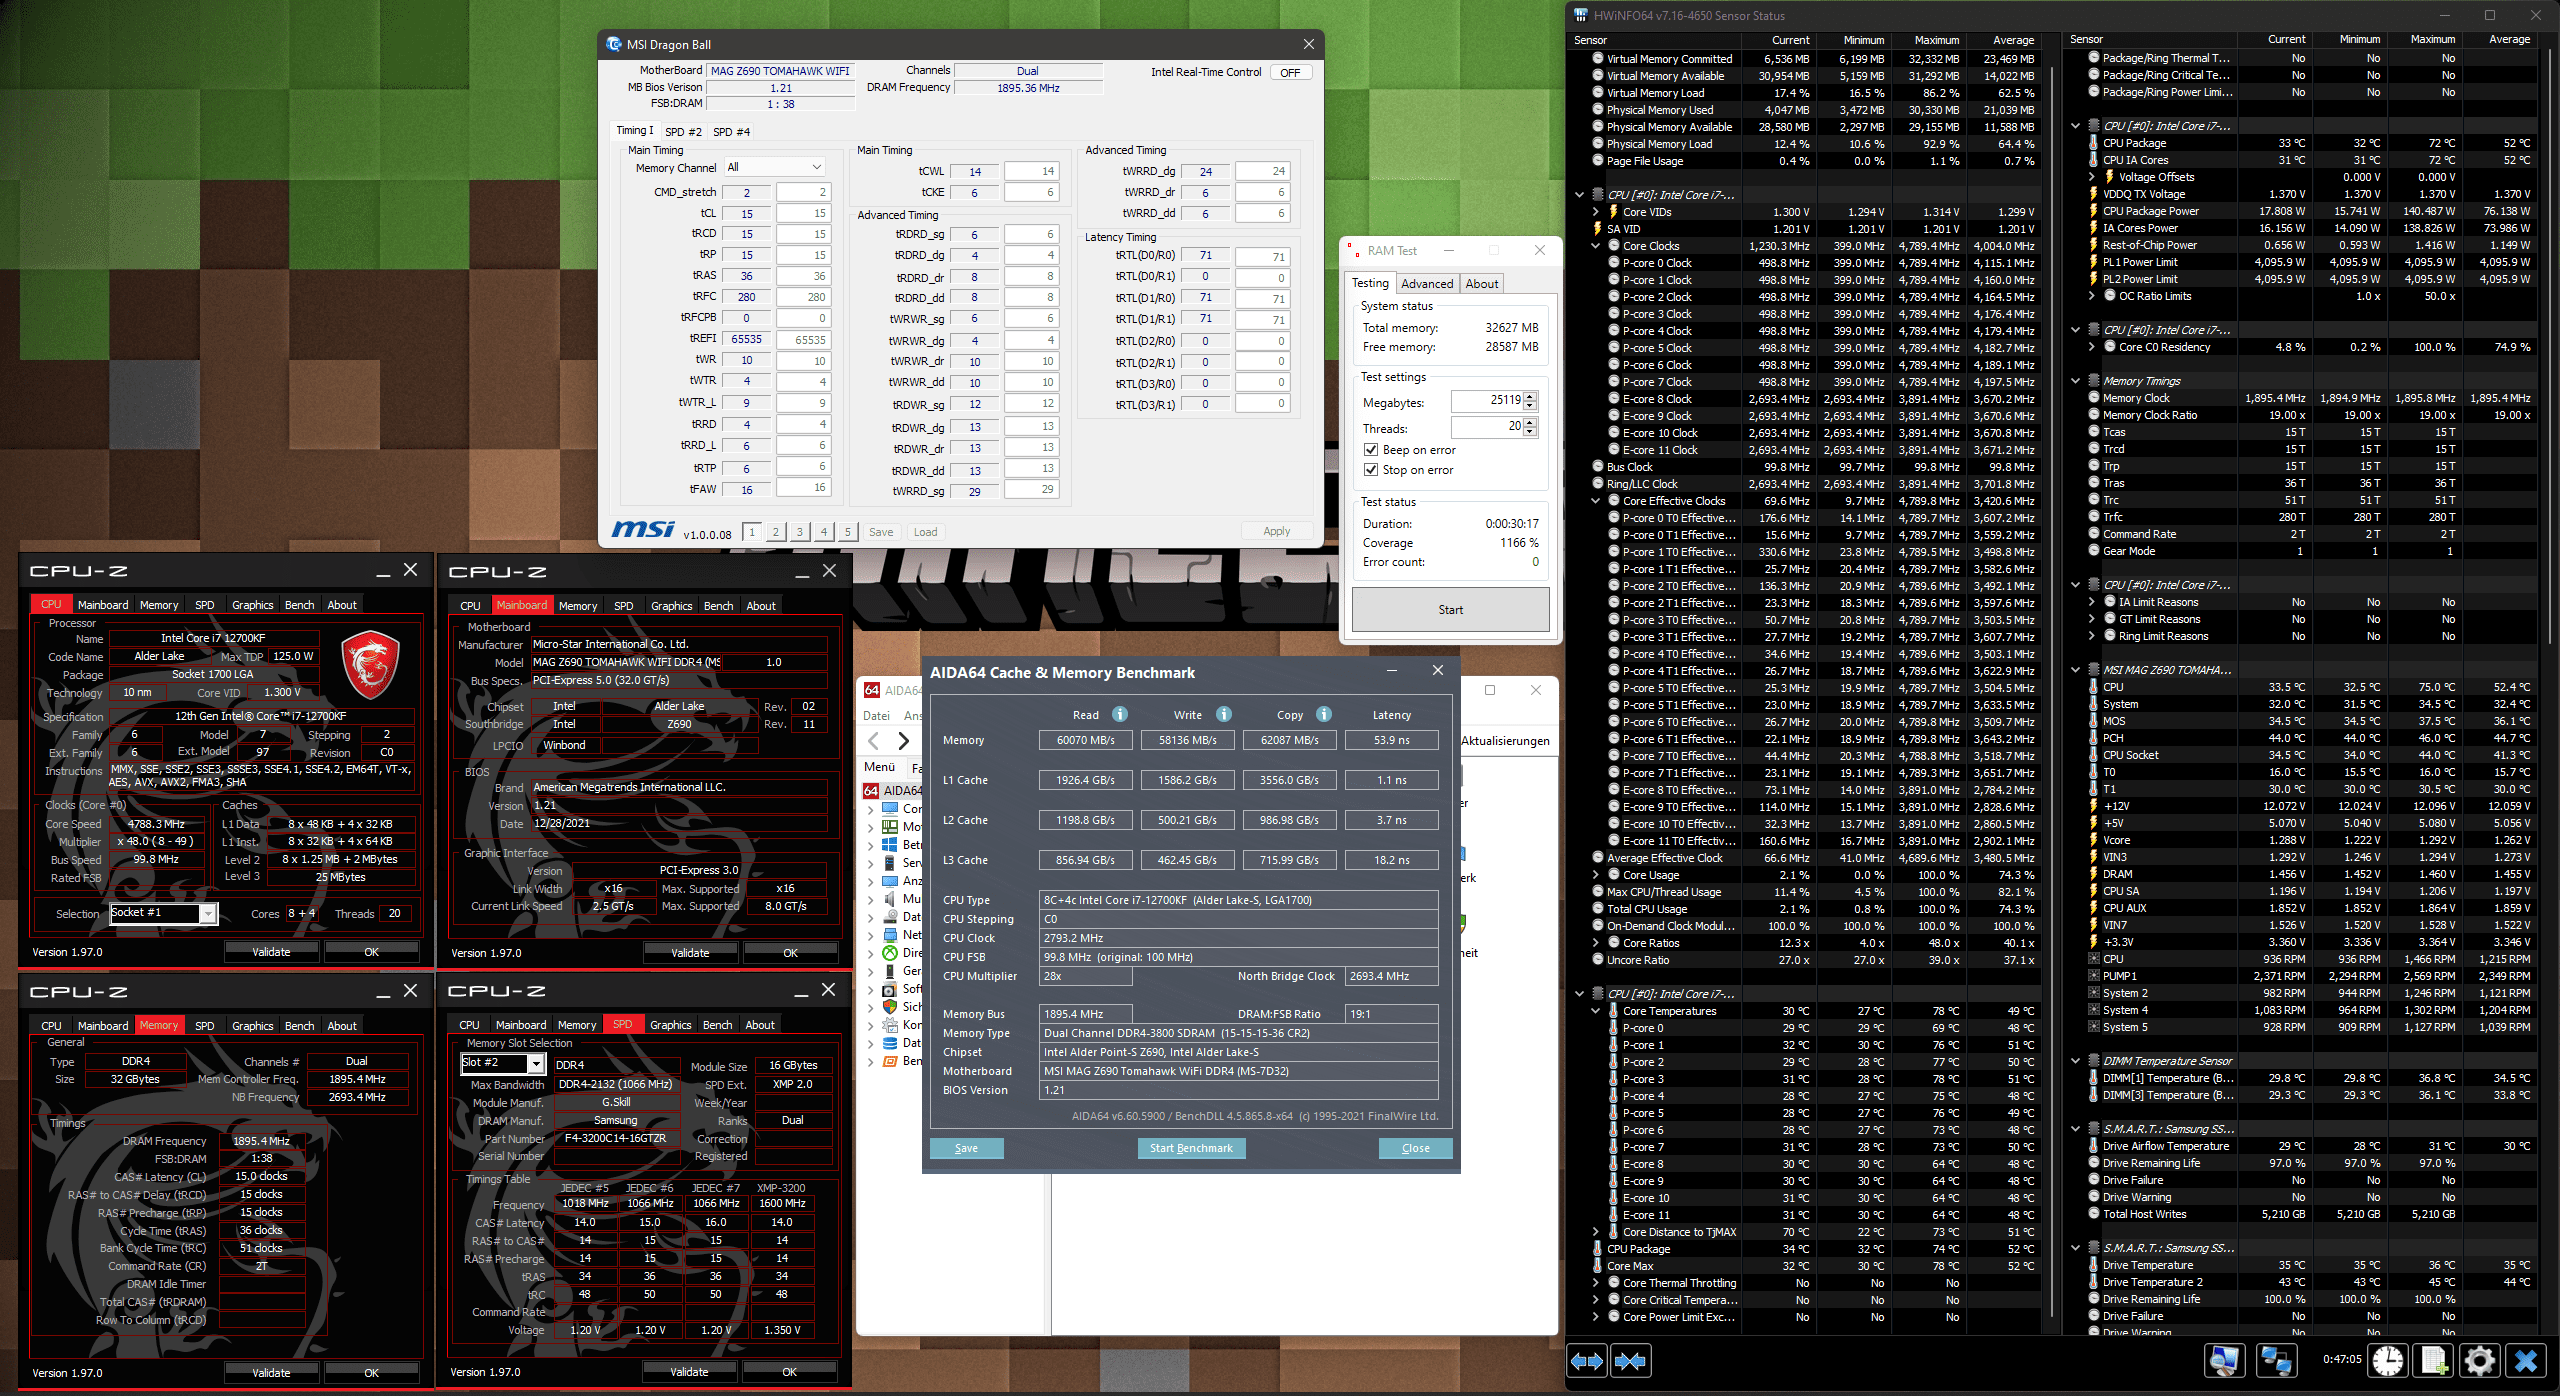Screen dimensions: 2560x1396
Task: Click the tCL editable value field
Action: coord(803,213)
